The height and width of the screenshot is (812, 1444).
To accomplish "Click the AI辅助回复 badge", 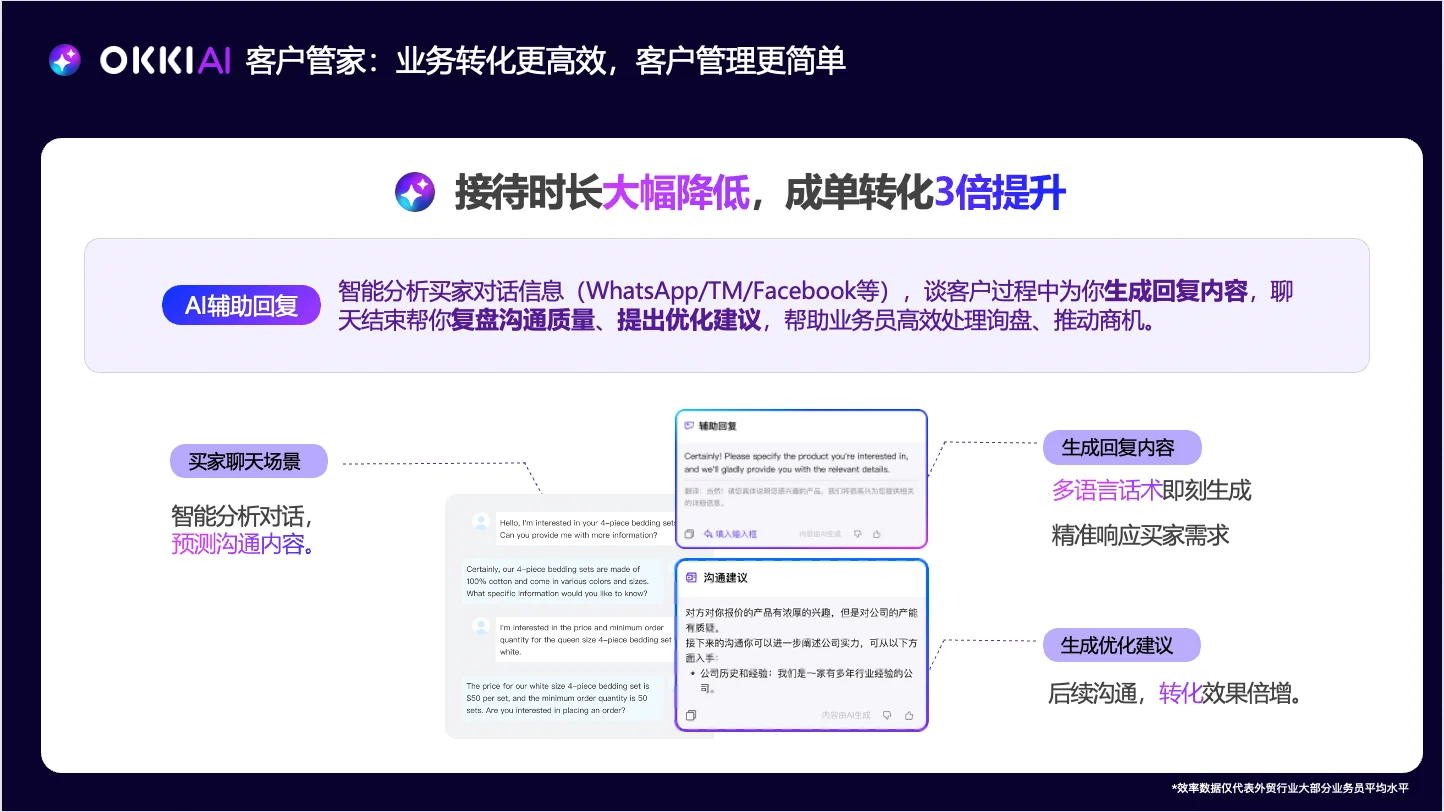I will (240, 305).
